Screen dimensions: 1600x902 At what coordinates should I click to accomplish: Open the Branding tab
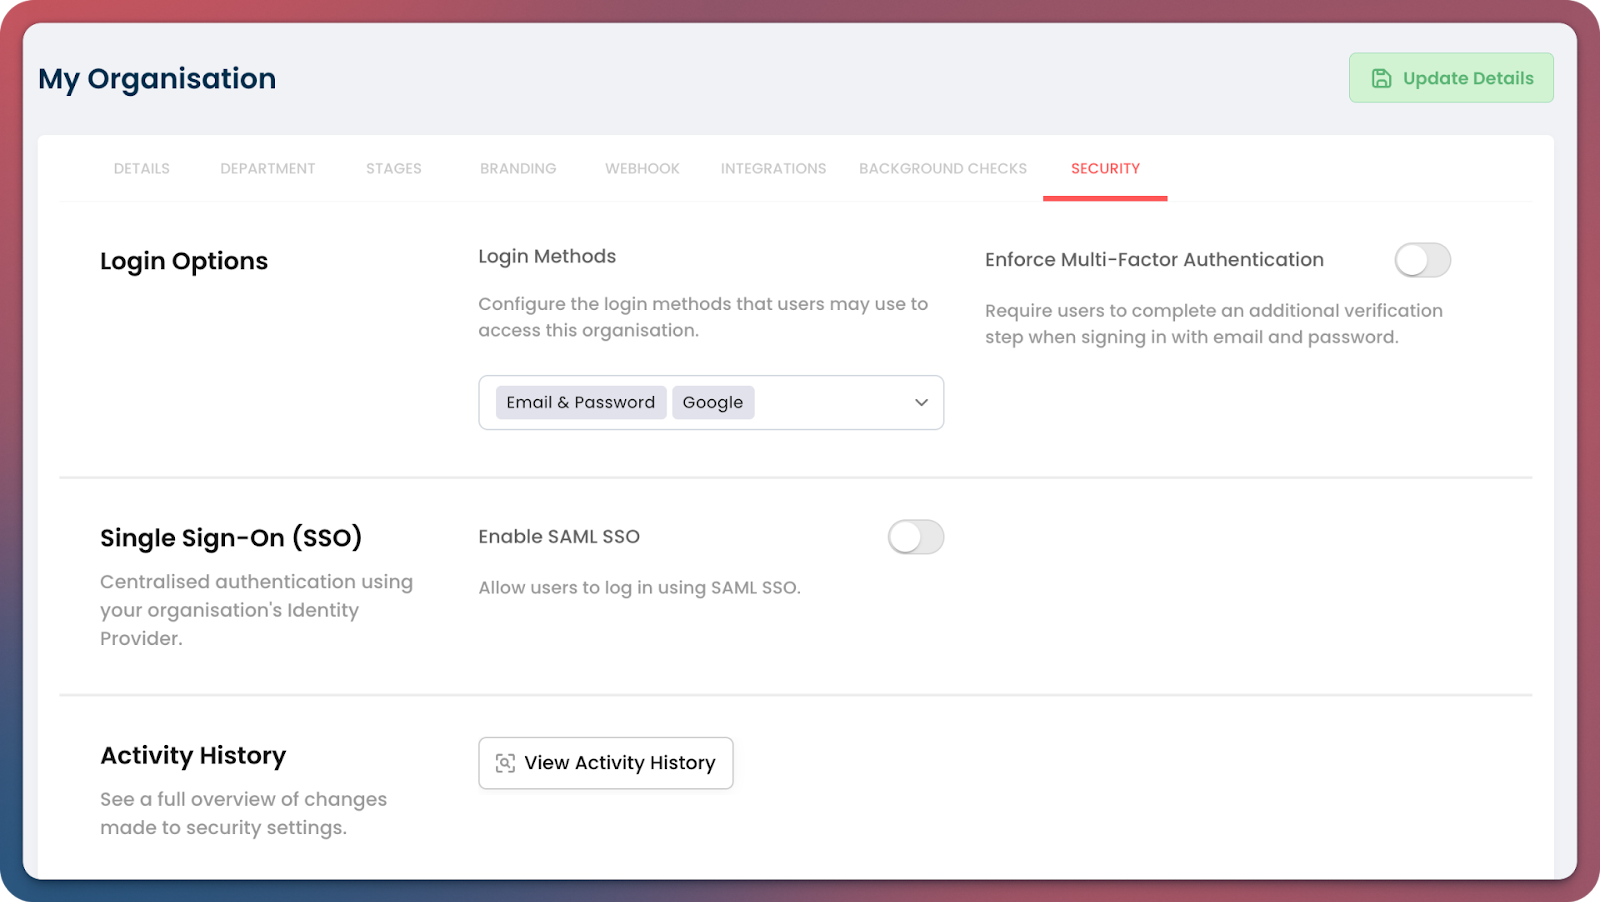518,168
